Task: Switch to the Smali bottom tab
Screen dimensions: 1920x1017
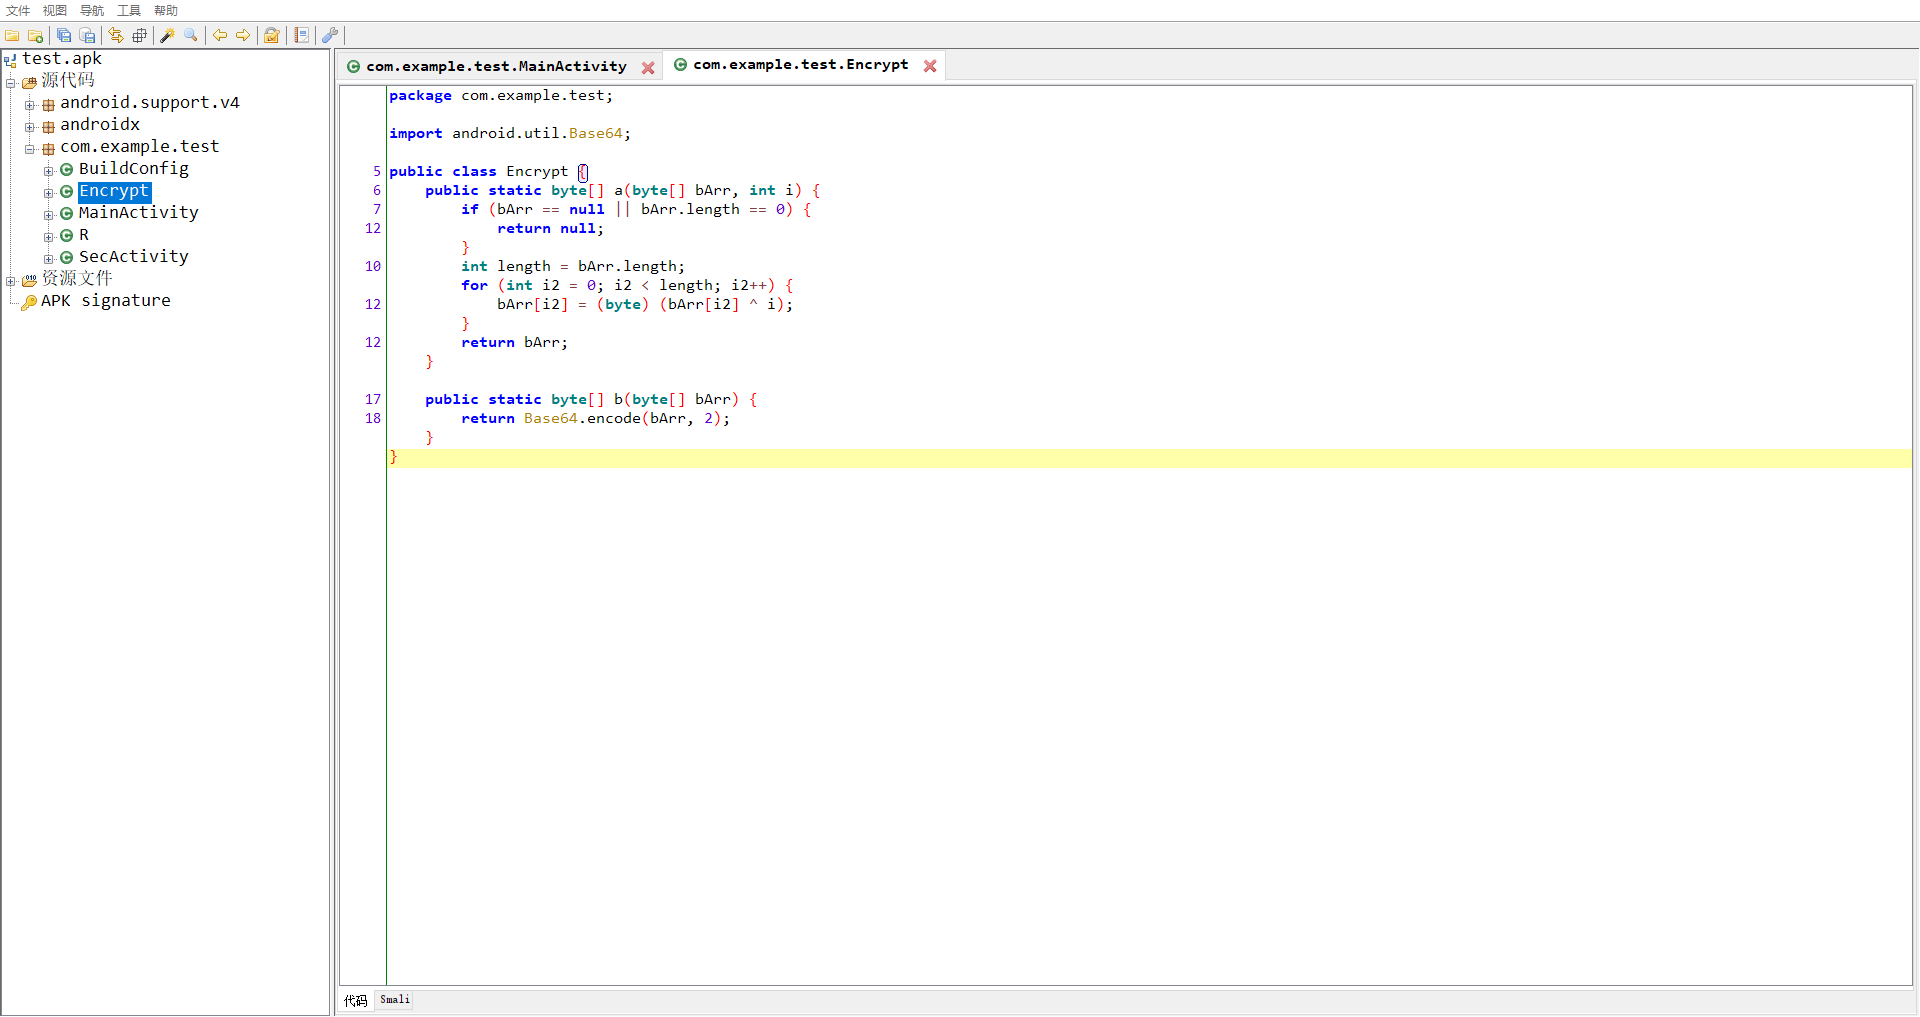Action: 394,1000
